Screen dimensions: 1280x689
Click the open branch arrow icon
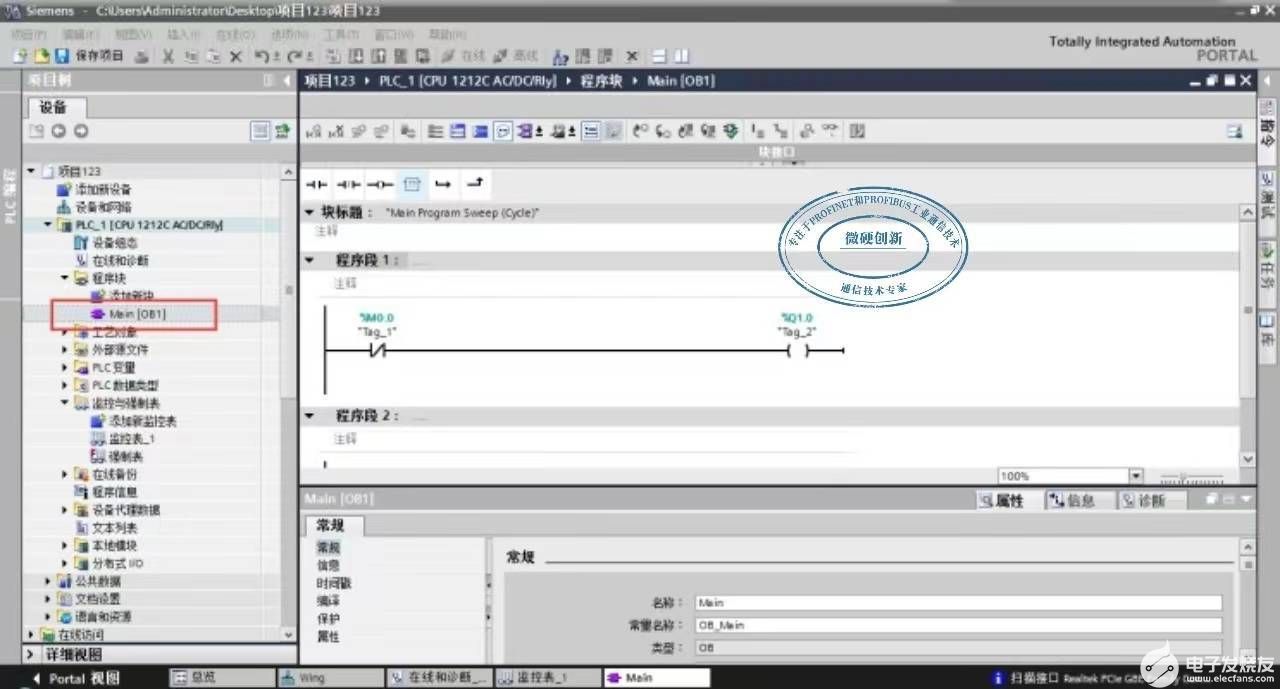[442, 185]
